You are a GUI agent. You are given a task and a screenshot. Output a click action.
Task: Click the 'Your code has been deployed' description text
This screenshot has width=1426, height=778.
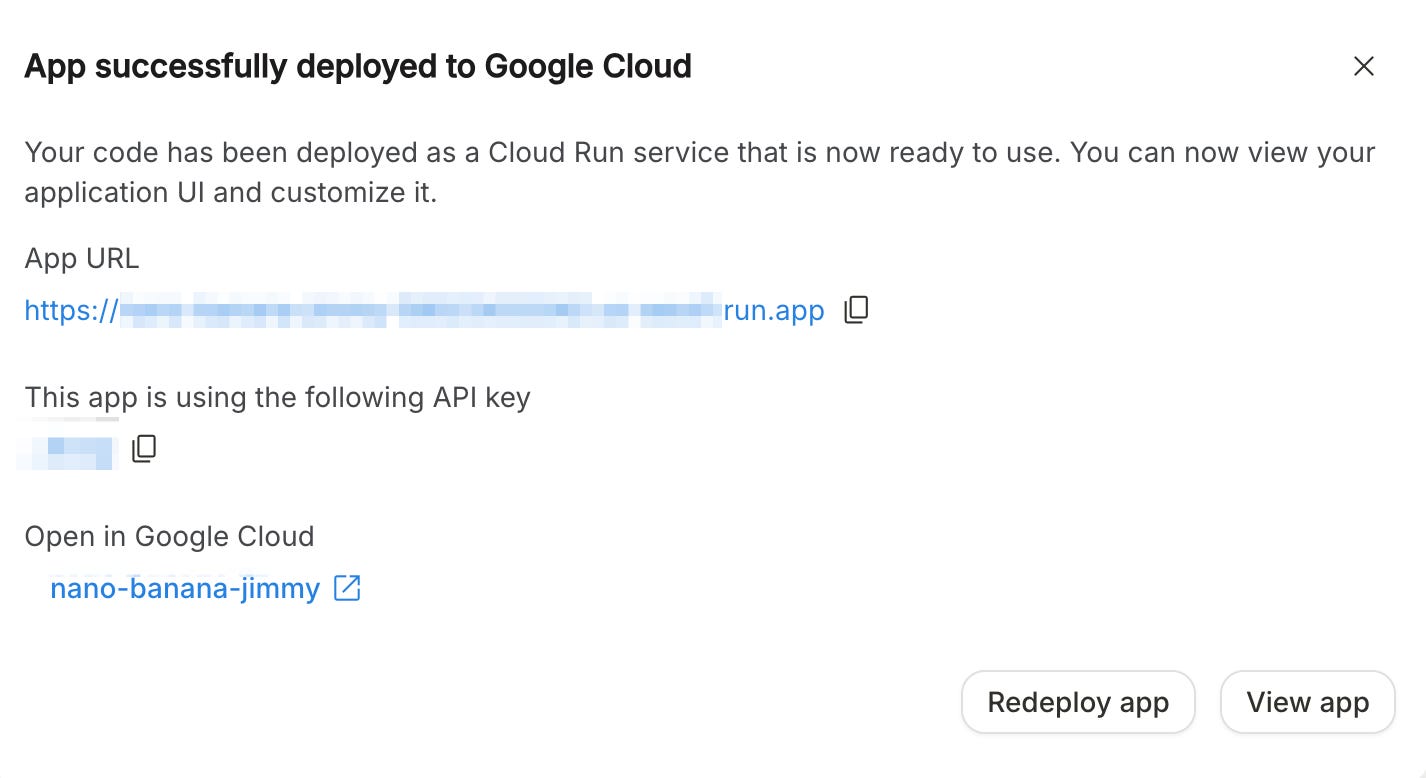[700, 172]
